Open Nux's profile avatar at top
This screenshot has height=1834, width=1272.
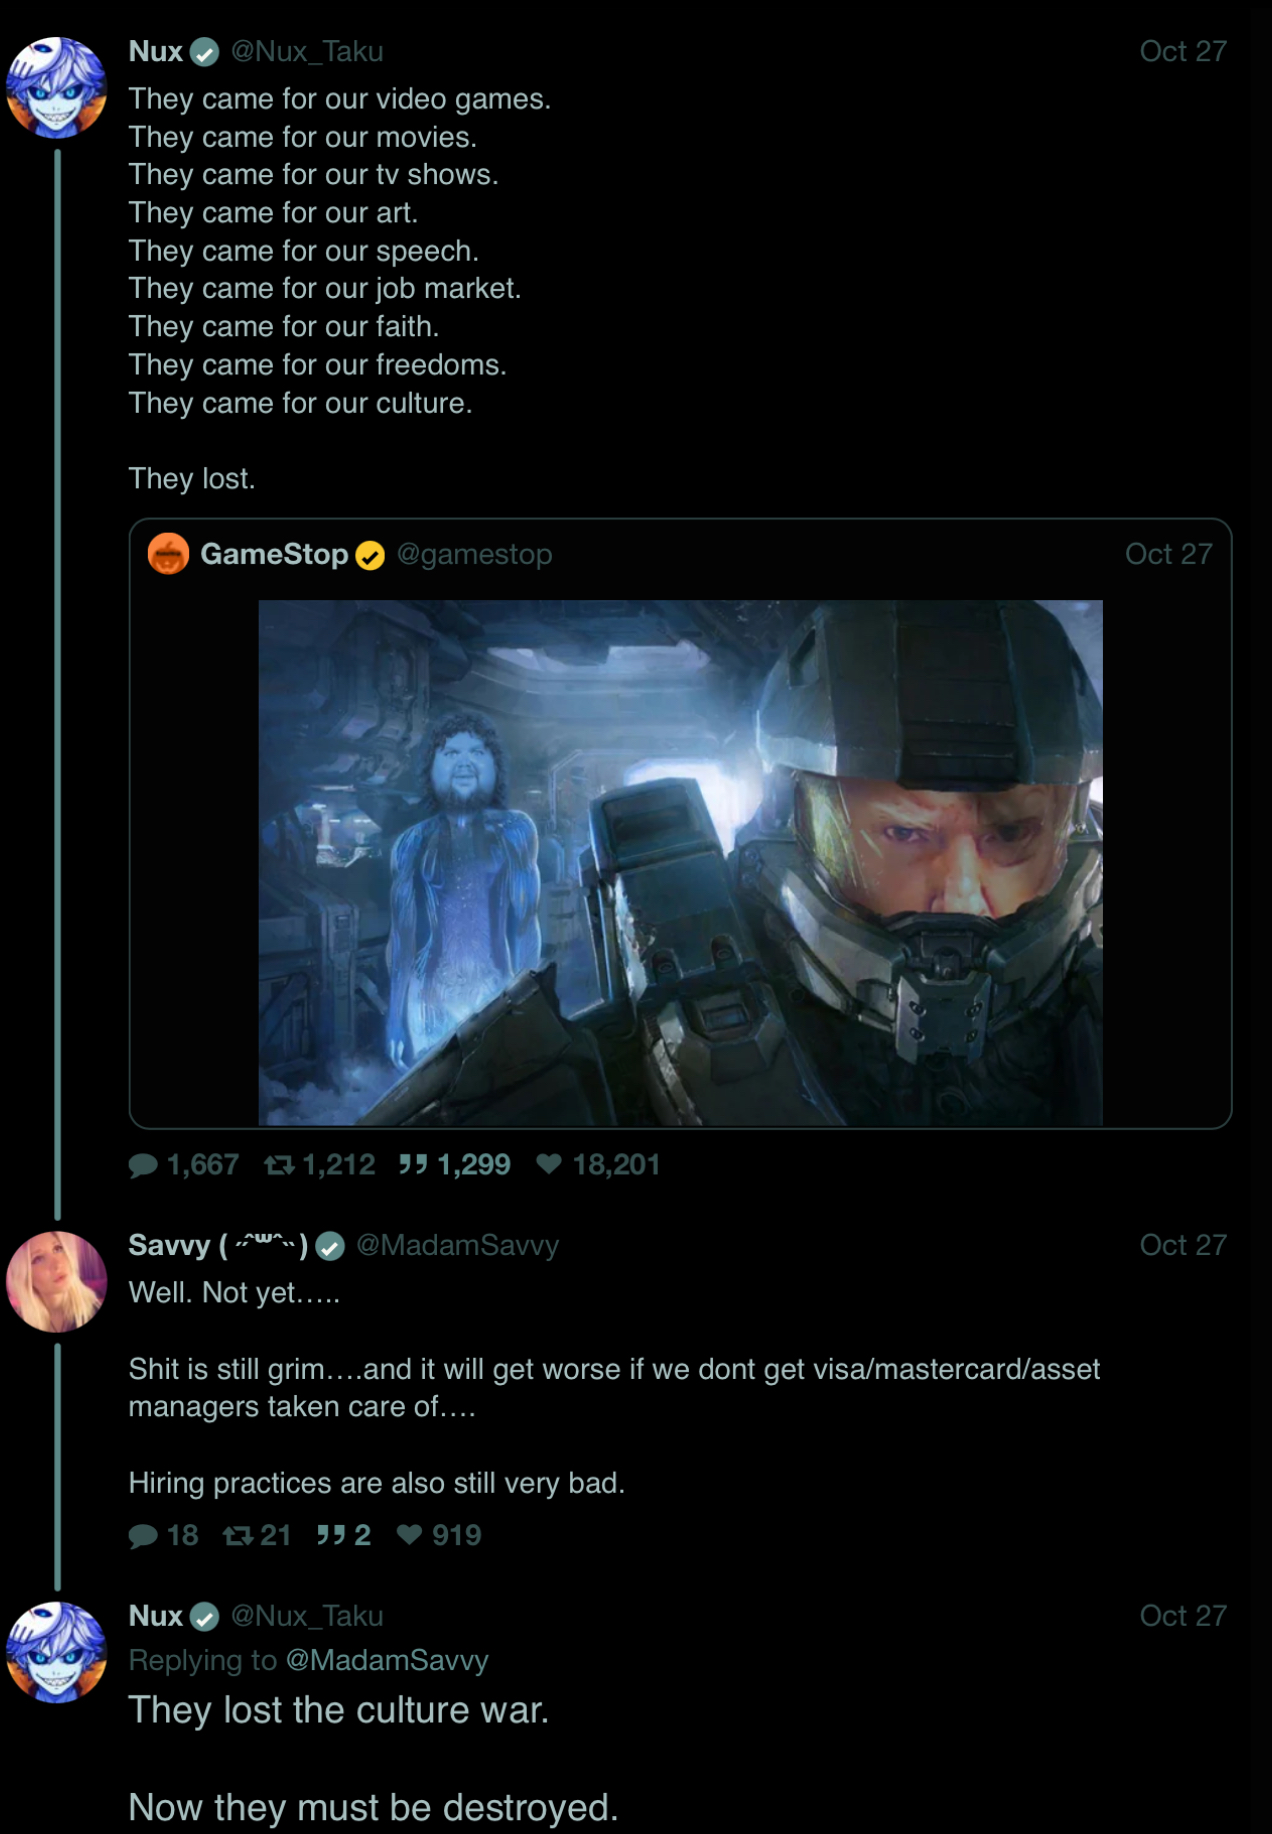point(56,87)
